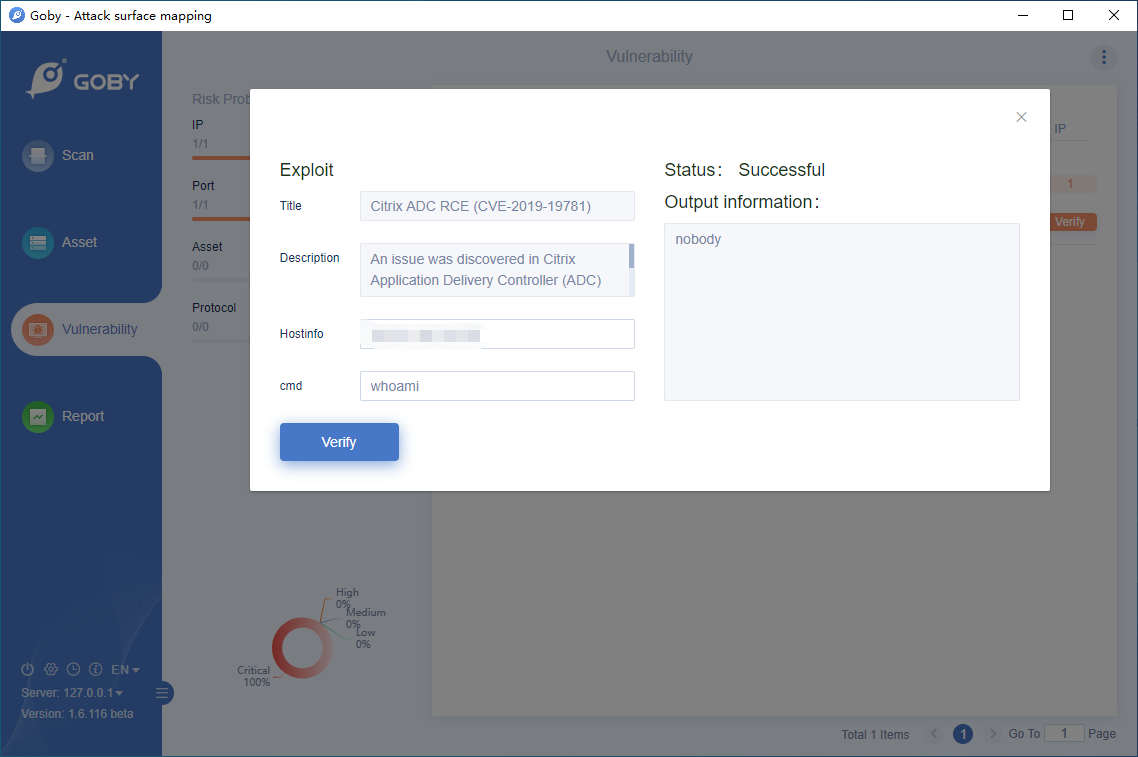
Task: Click the Asset menu label
Action: point(79,242)
